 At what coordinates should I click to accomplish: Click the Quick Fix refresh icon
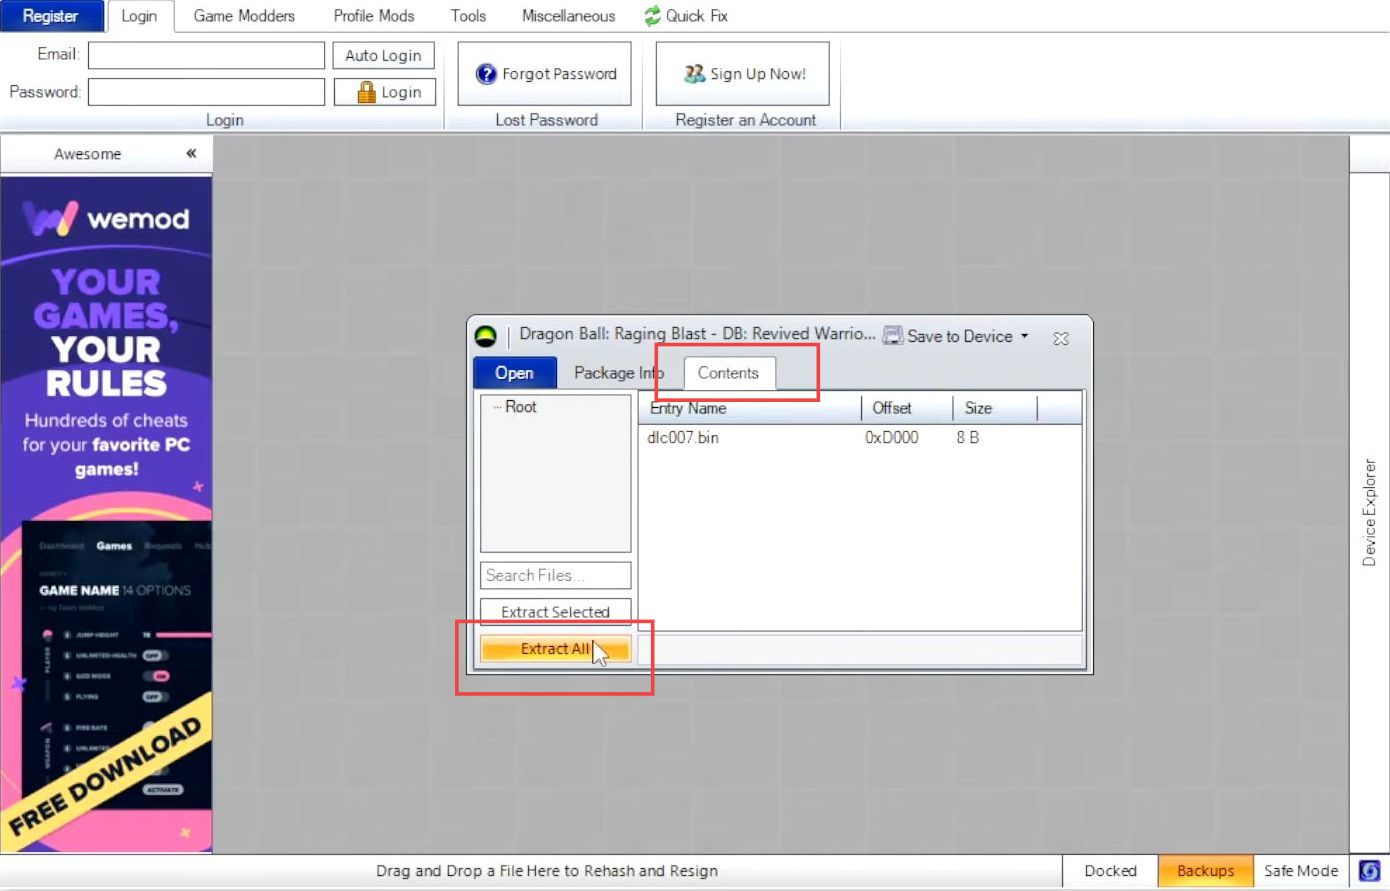click(x=653, y=16)
